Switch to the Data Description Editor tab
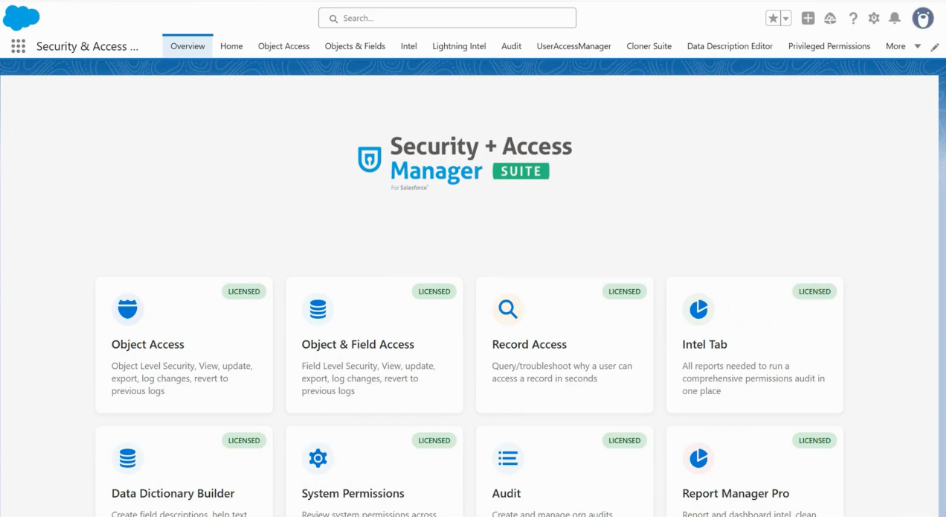946x517 pixels. tap(729, 46)
